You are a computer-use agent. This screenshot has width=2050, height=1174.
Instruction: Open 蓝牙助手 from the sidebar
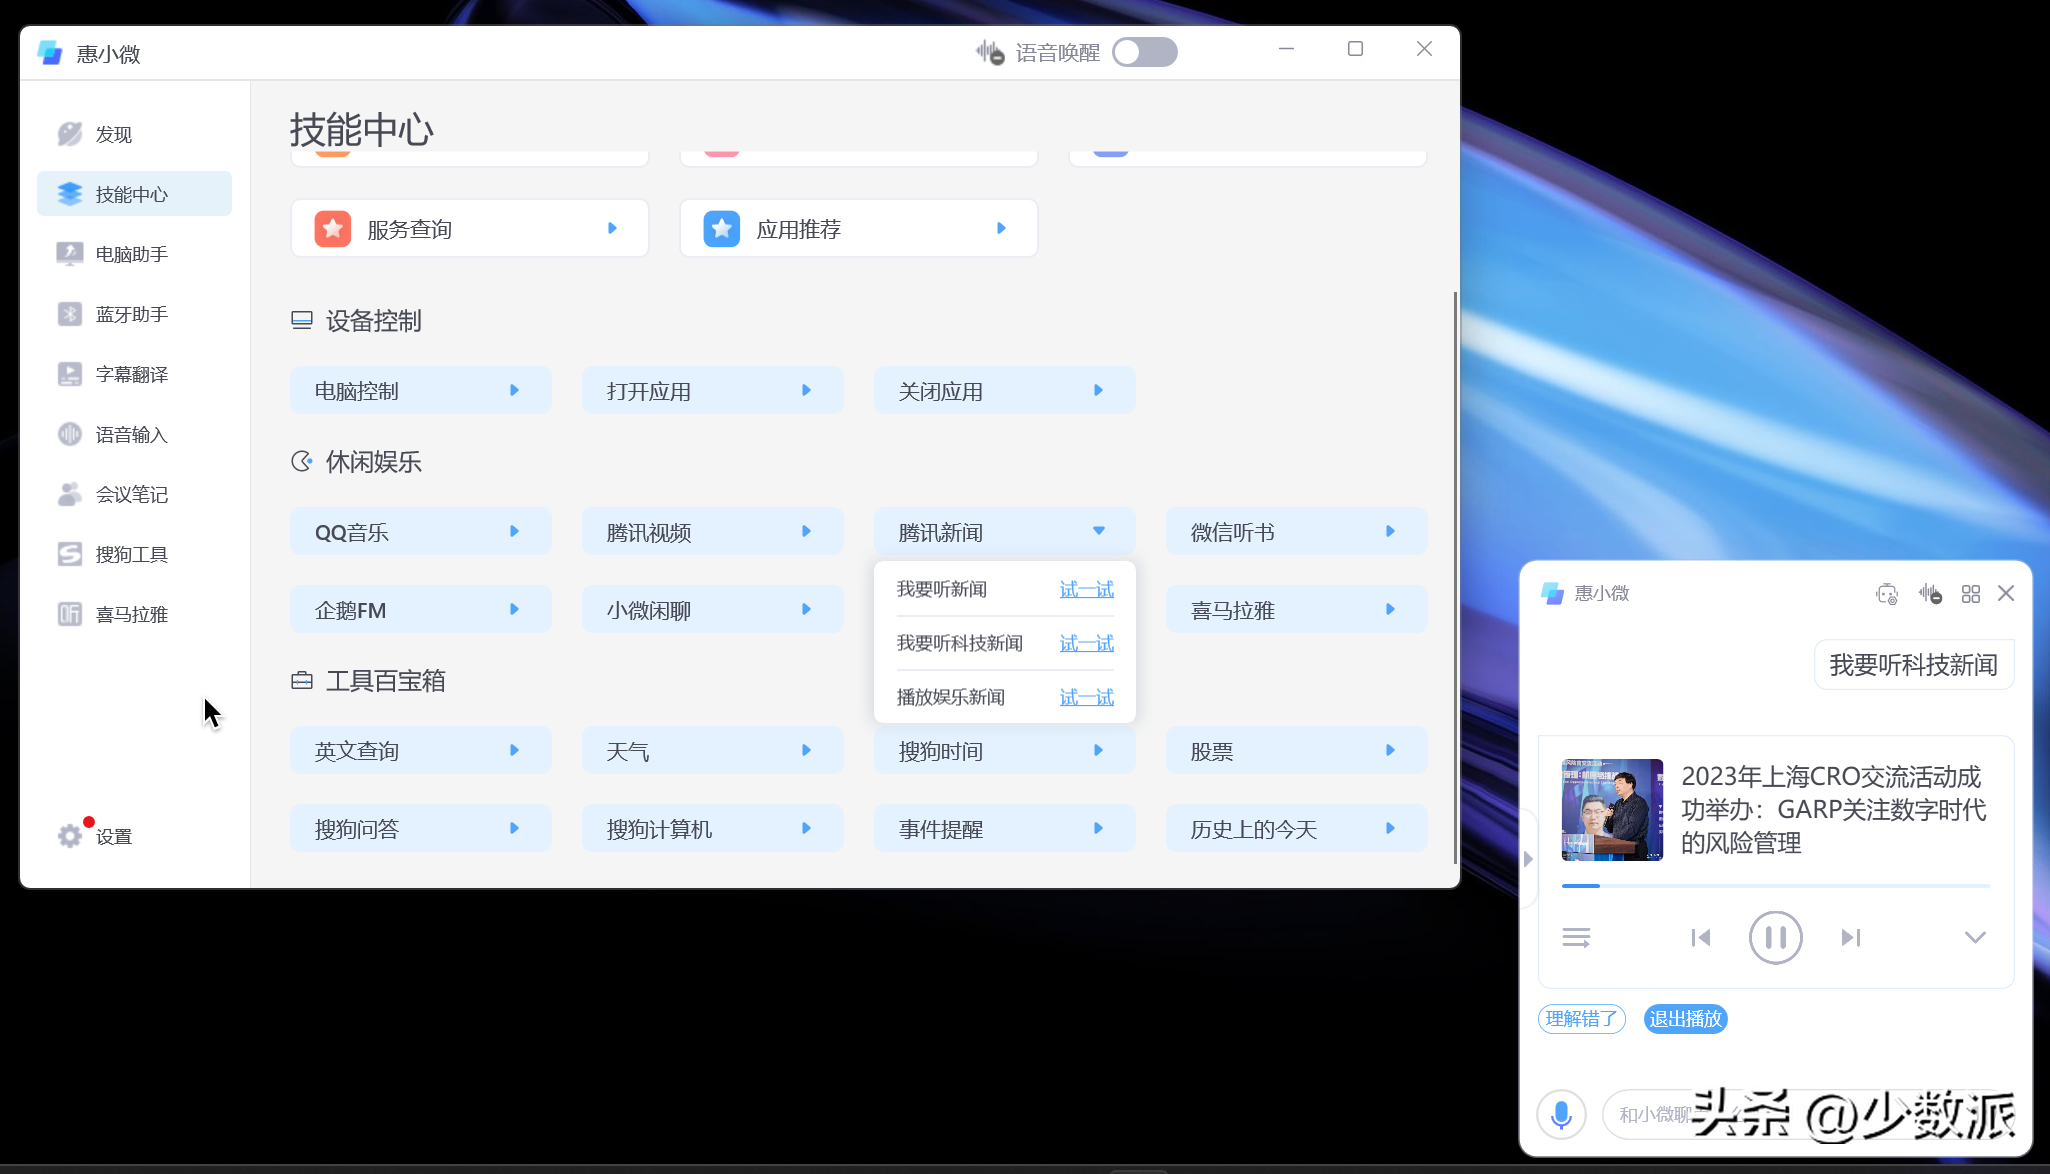134,314
